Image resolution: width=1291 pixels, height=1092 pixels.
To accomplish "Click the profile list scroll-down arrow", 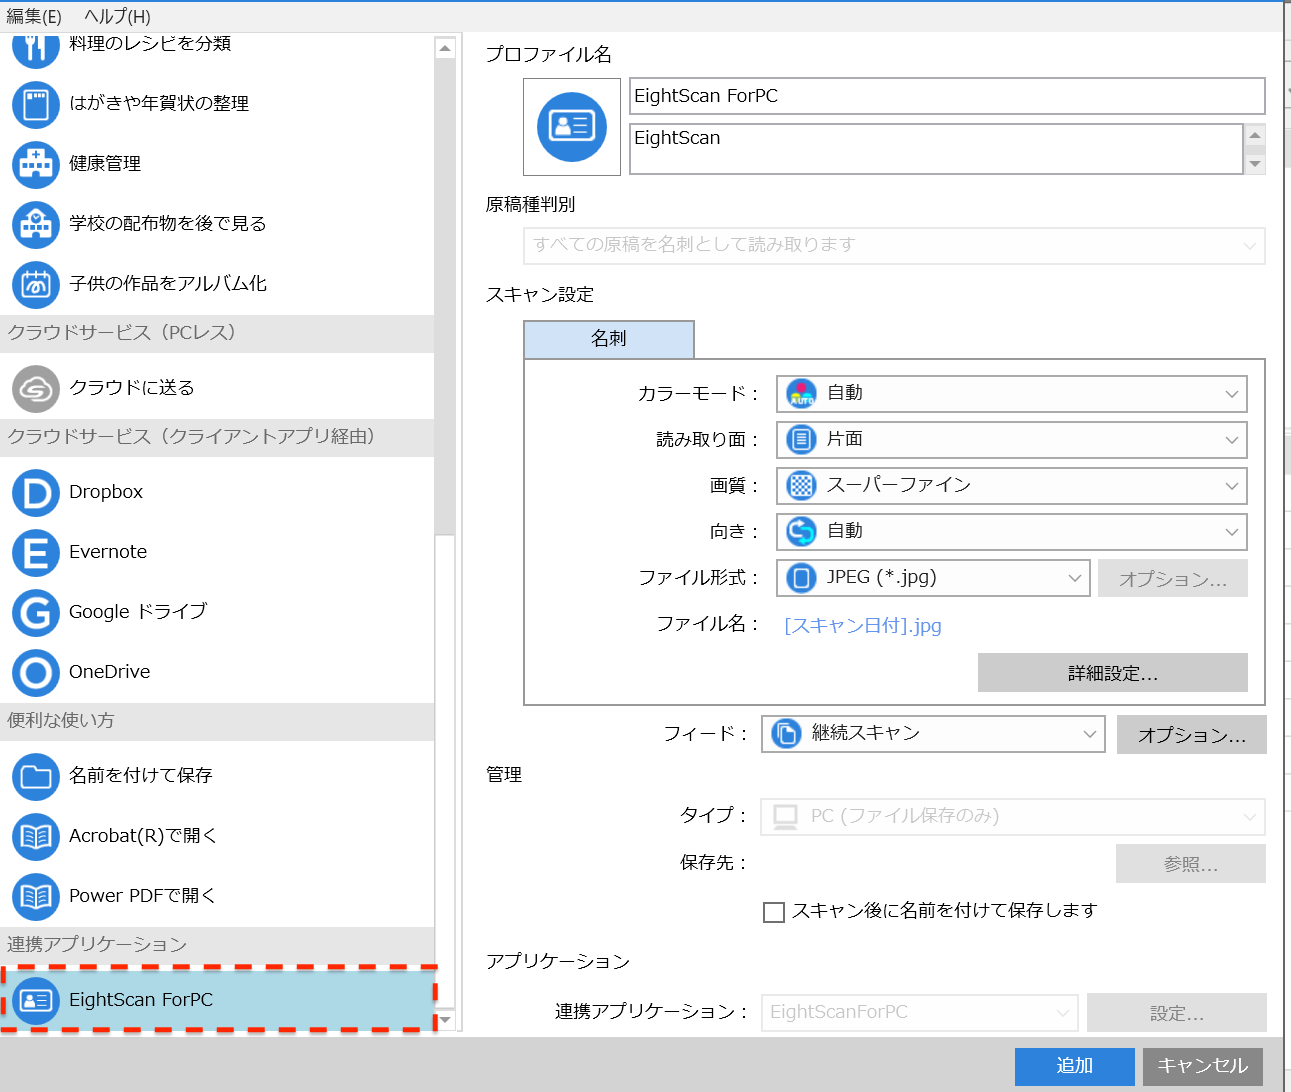I will click(445, 1020).
